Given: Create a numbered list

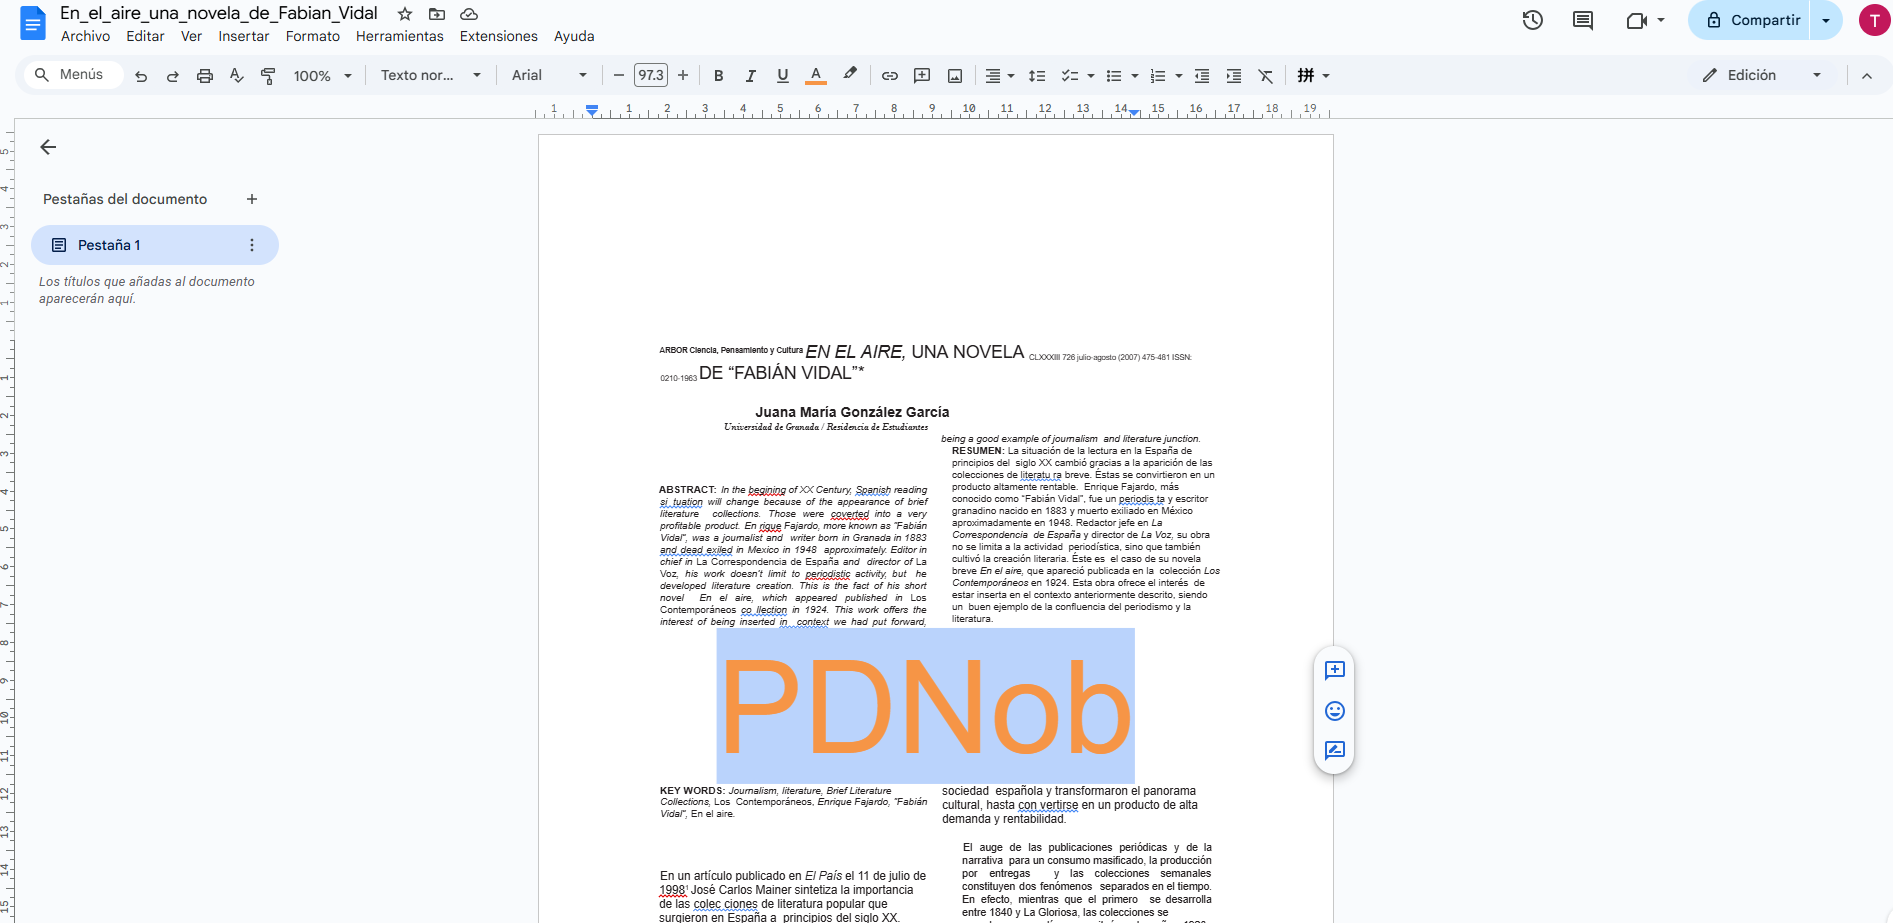Looking at the screenshot, I should [x=1158, y=76].
